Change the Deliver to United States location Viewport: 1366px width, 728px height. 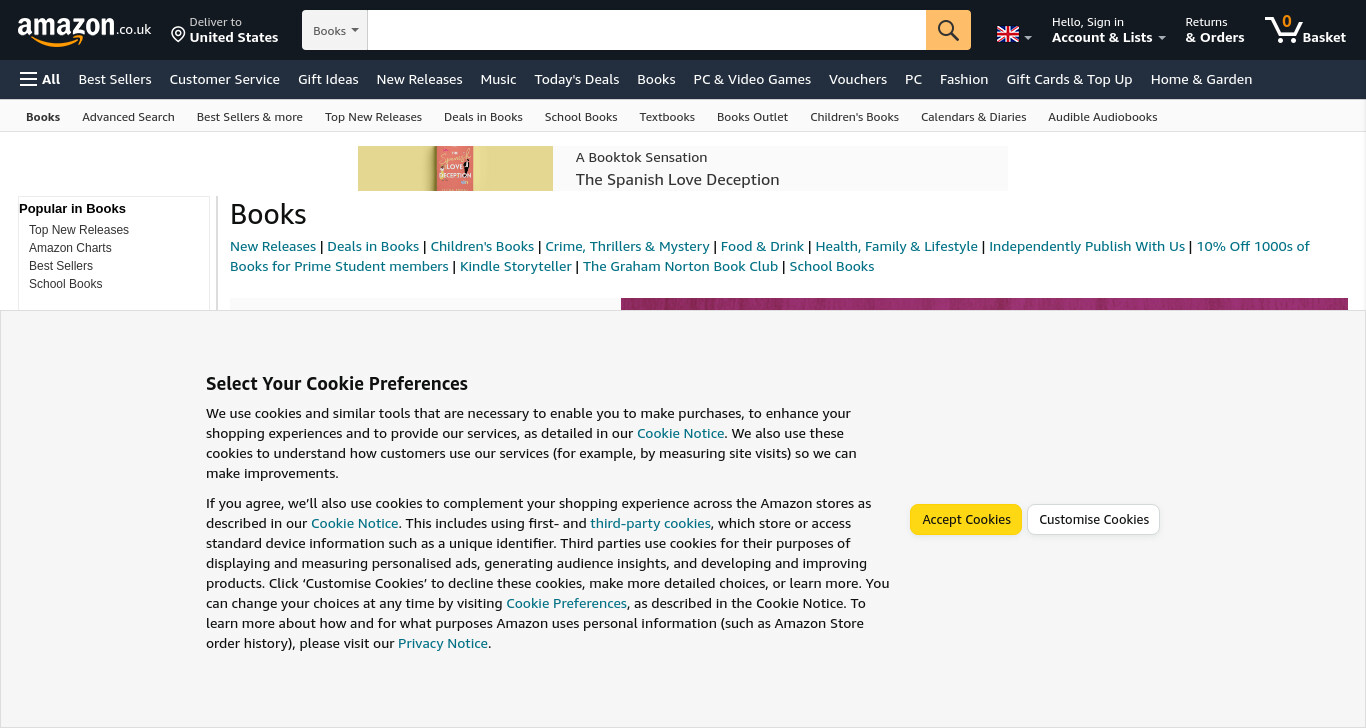pos(224,30)
